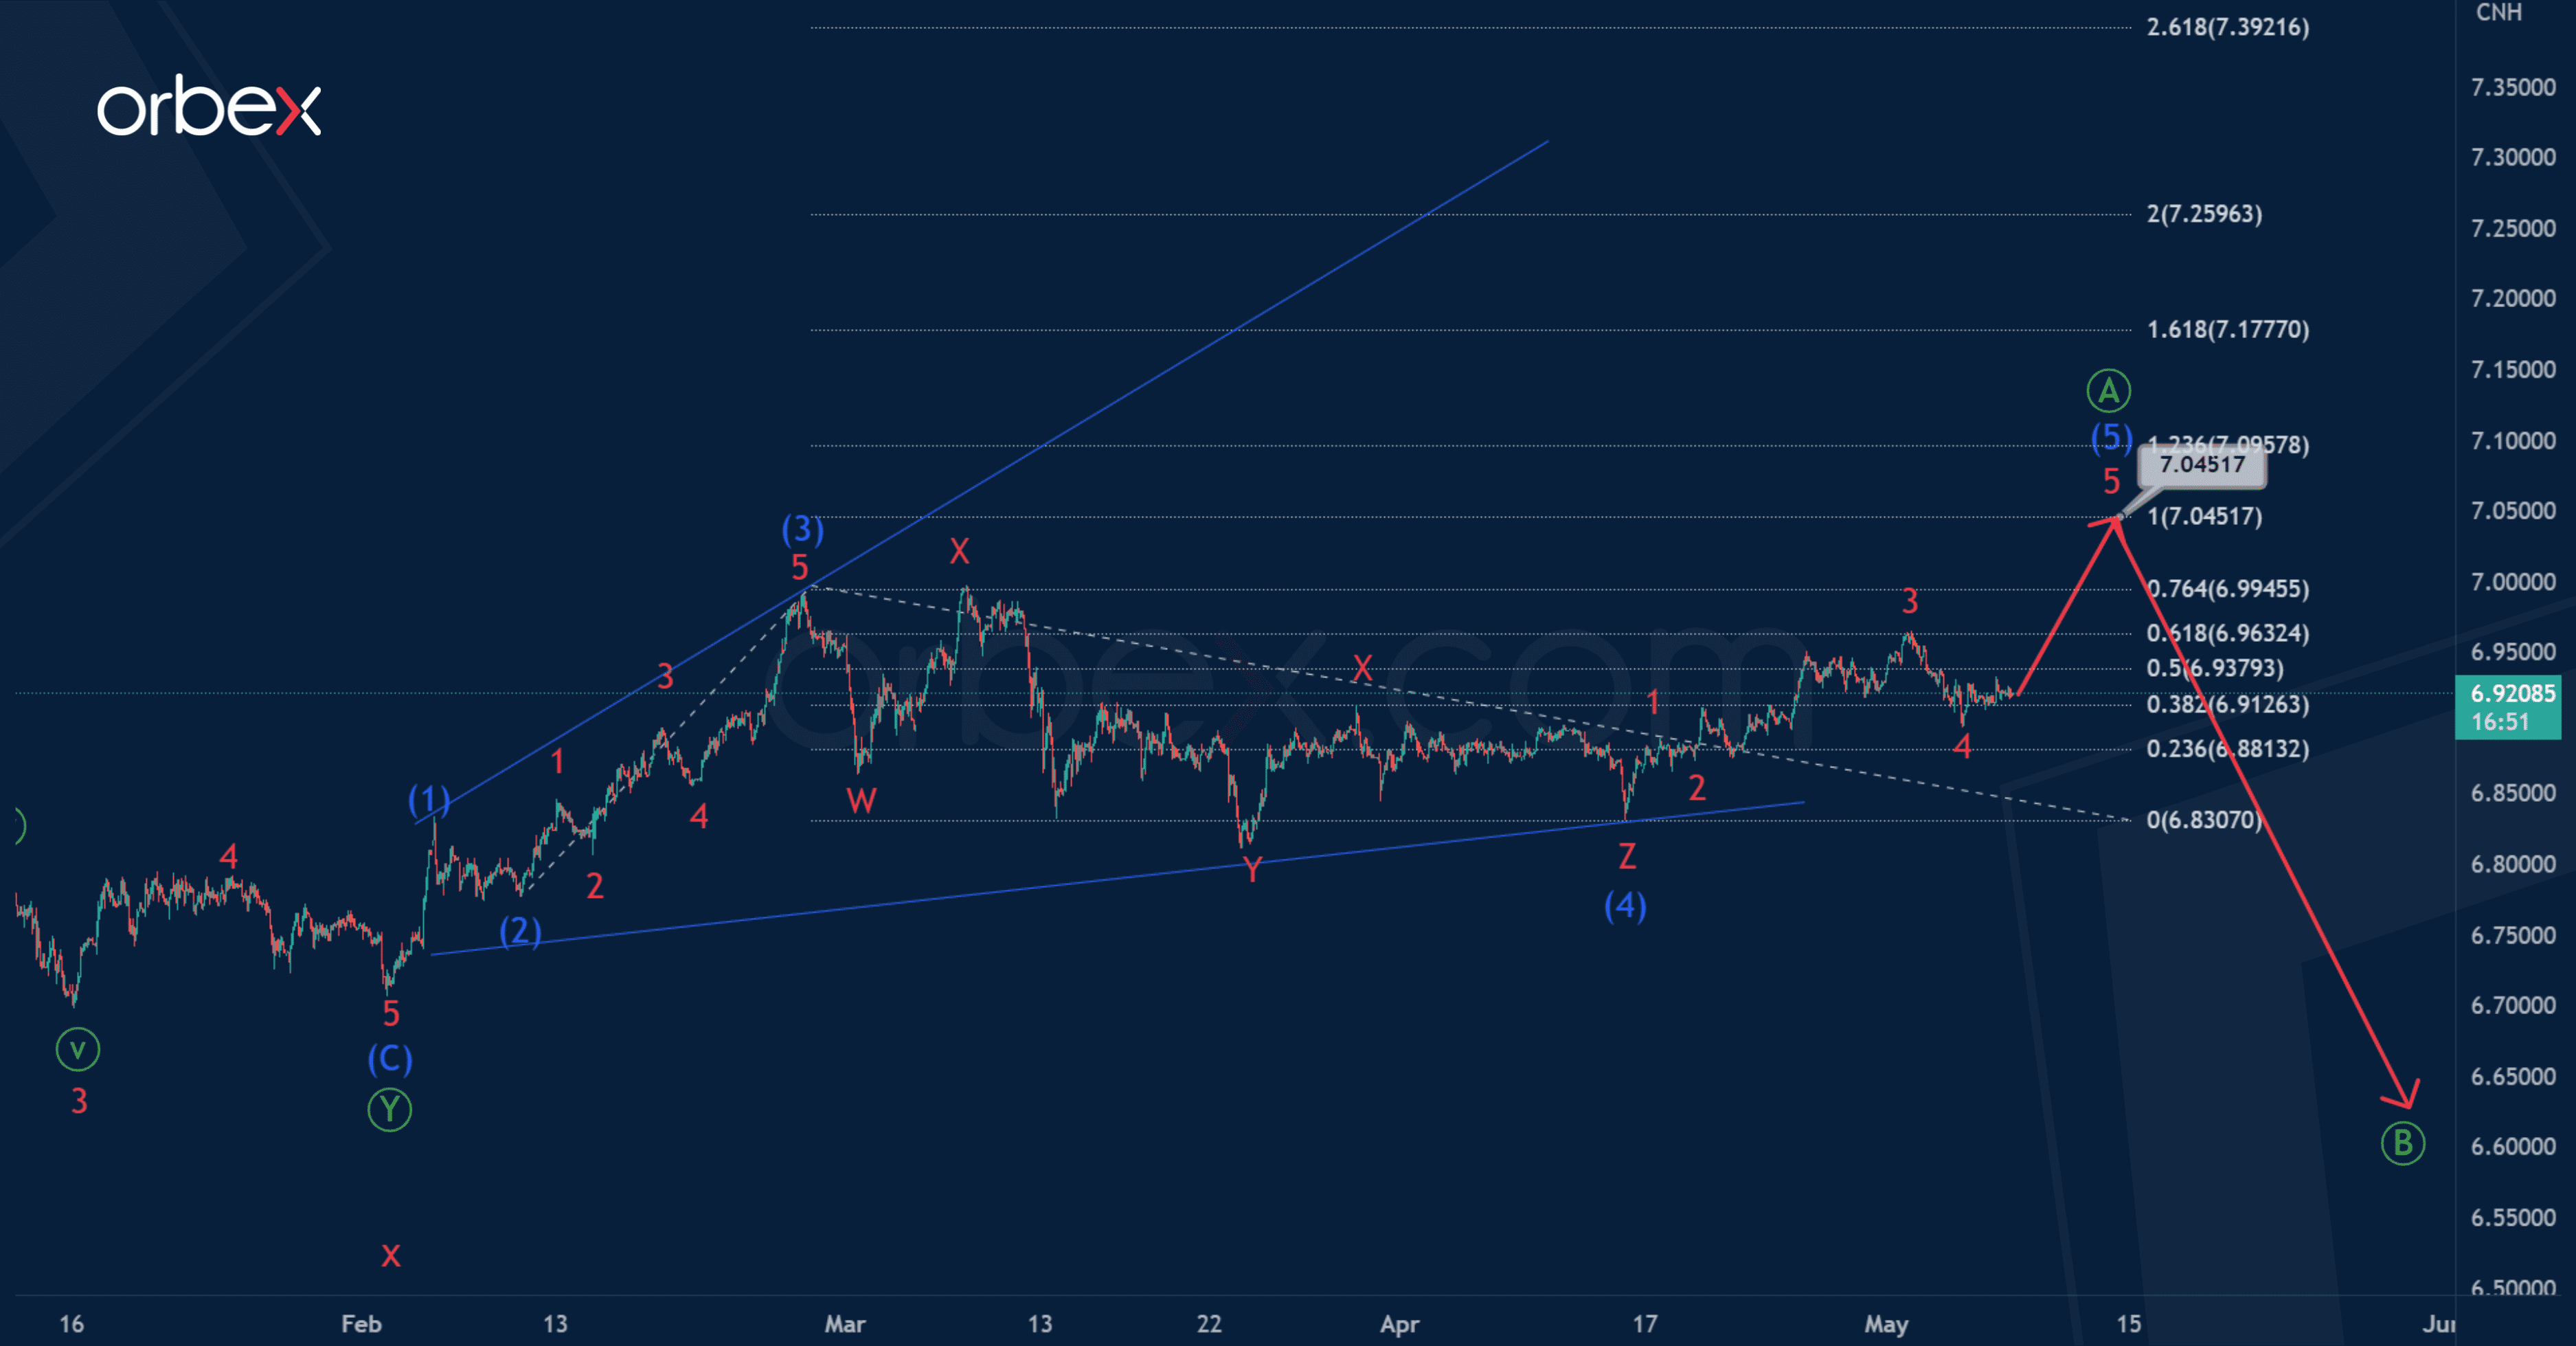2576x1346 pixels.
Task: Click the 16 date on time axis
Action: pos(71,1324)
